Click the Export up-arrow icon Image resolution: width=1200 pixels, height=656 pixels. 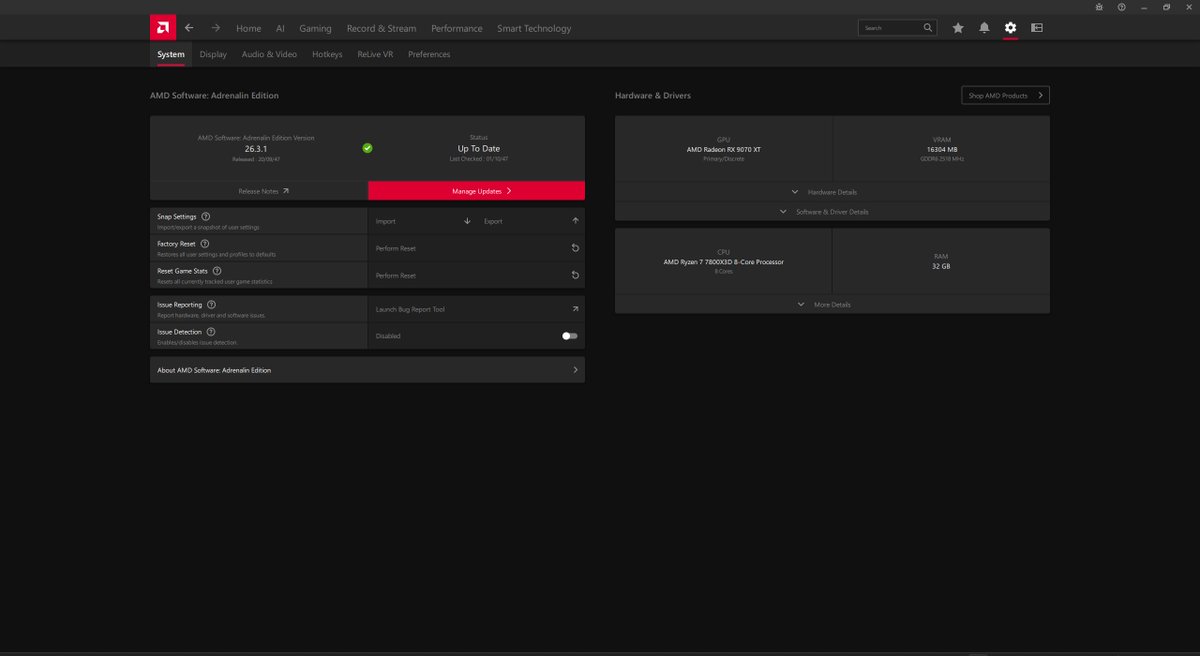tap(575, 221)
